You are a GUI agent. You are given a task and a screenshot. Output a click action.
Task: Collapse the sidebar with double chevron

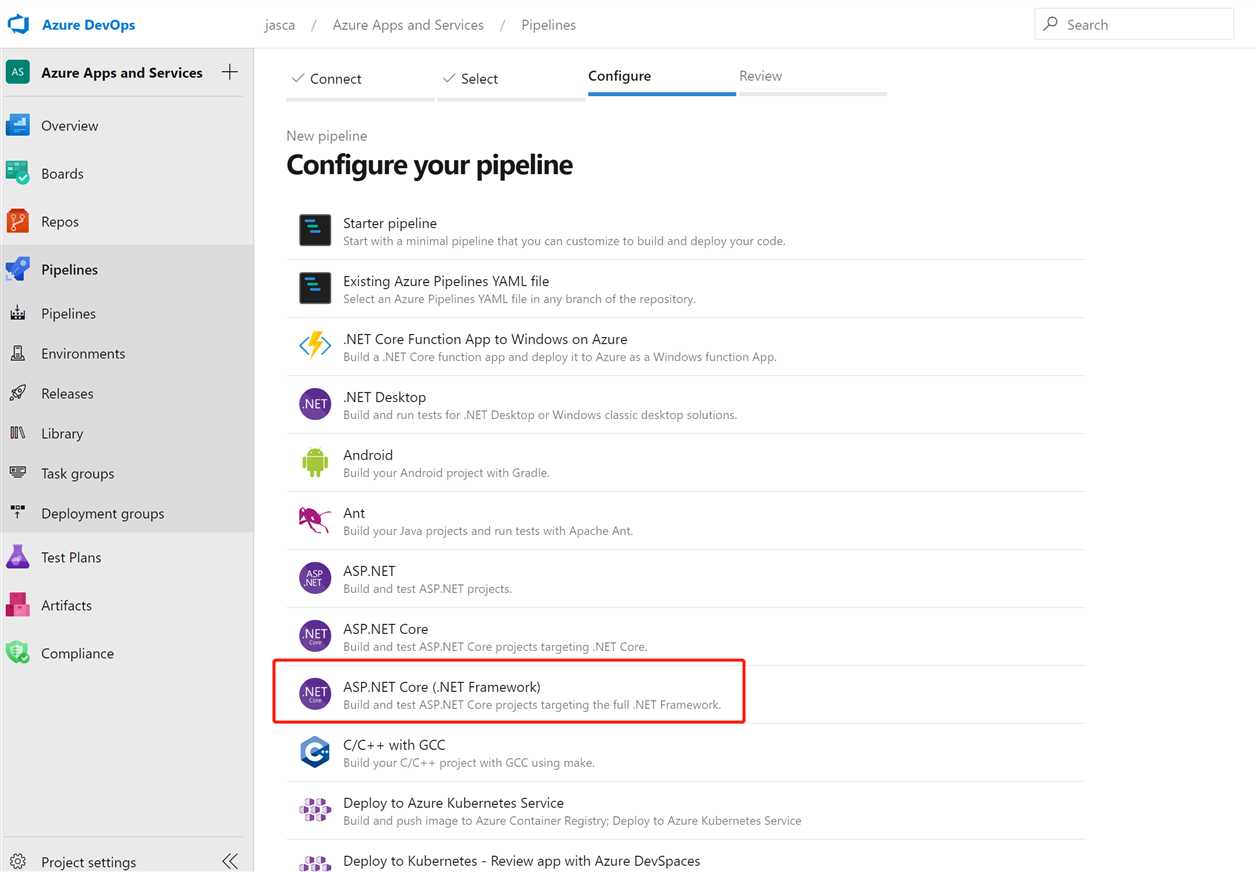point(230,861)
